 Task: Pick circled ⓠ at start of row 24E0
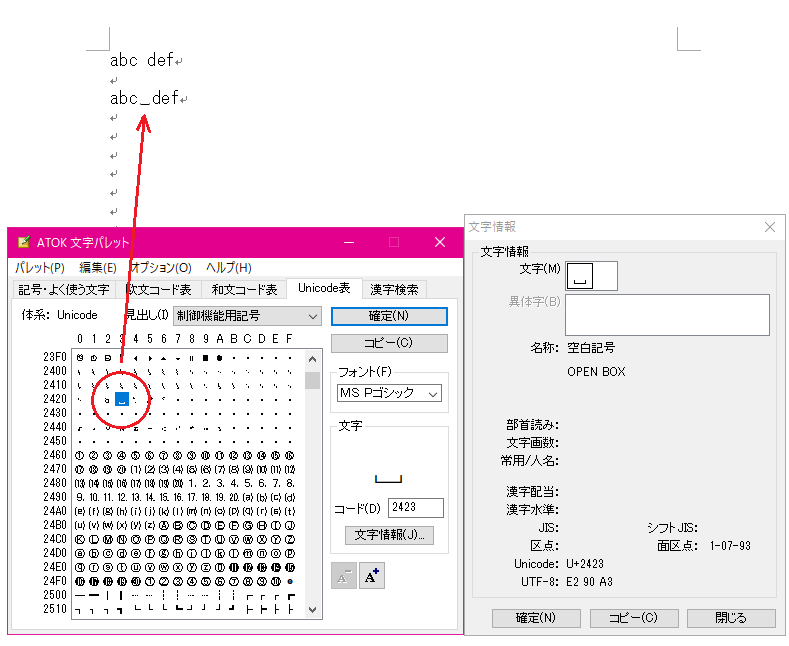coord(80,568)
